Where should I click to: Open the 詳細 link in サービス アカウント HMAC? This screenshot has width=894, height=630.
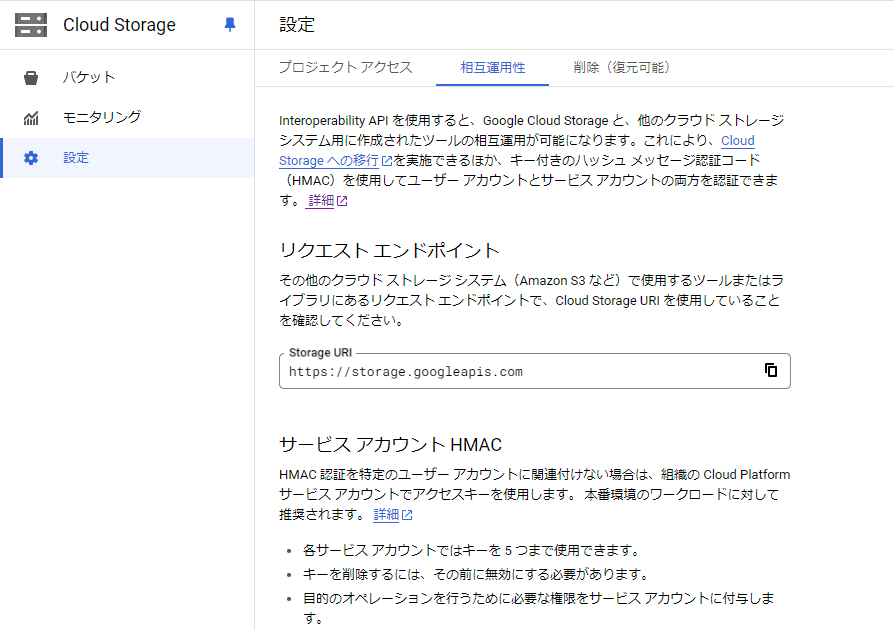pyautogui.click(x=386, y=515)
